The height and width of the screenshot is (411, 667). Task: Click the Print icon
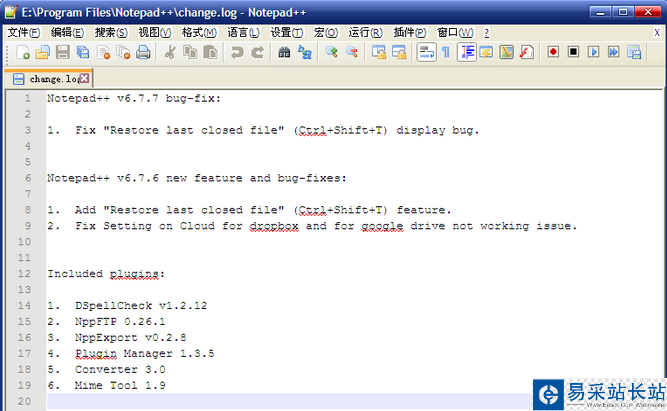(x=143, y=52)
